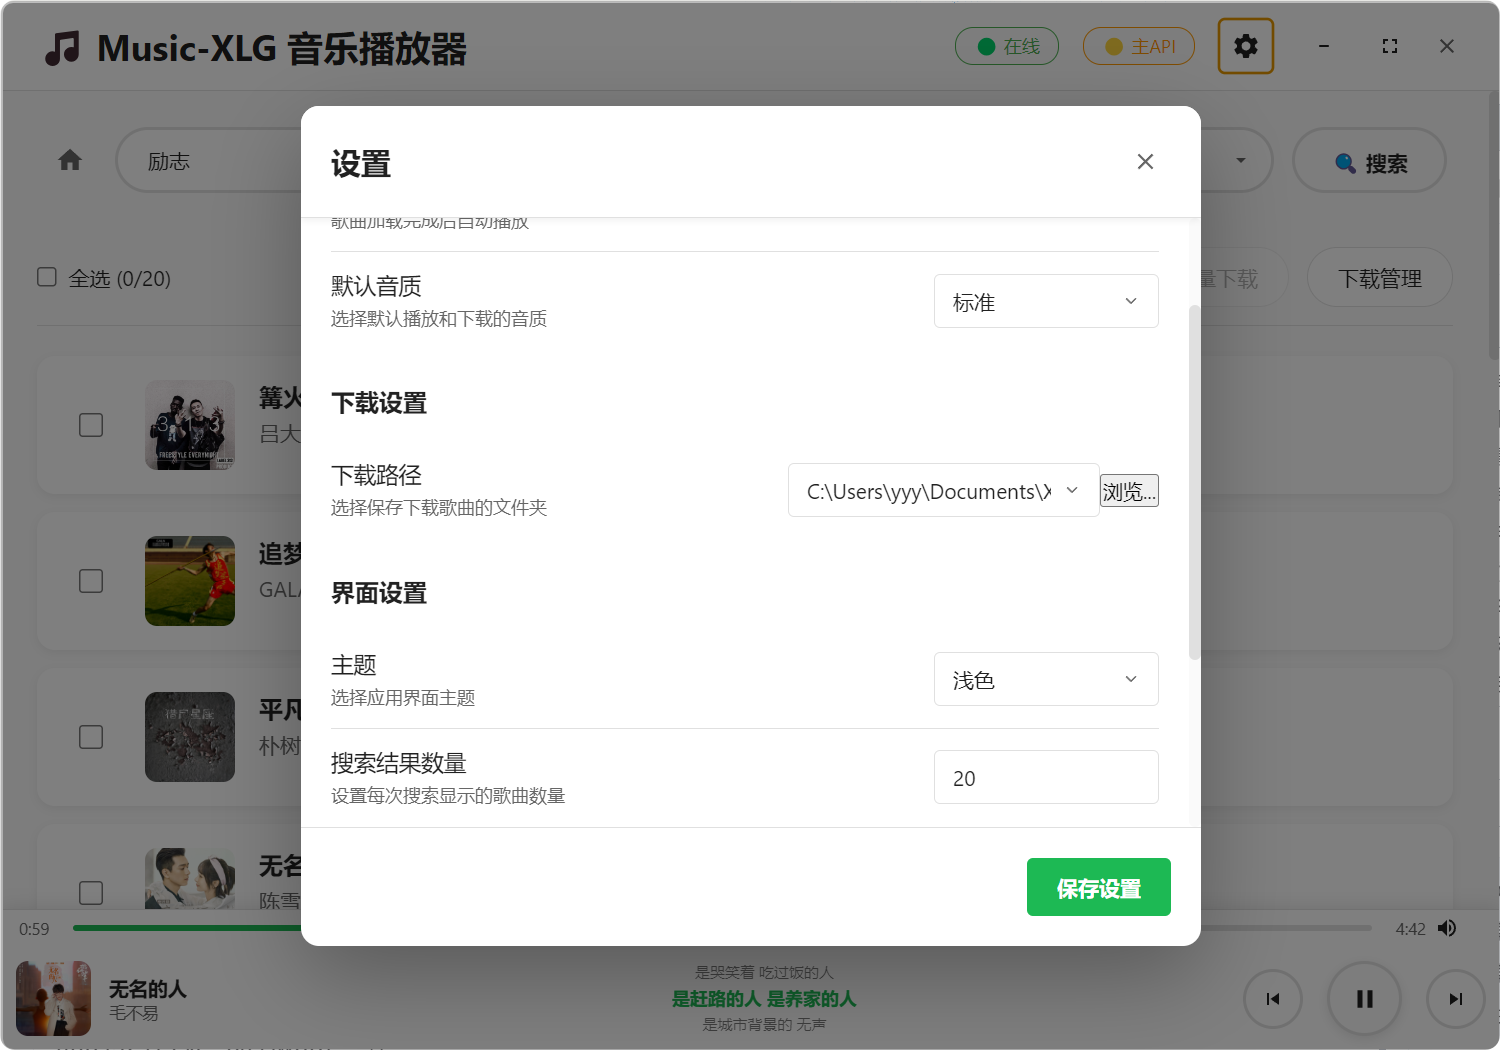This screenshot has width=1500, height=1050.
Task: Open Download Management (下载管理)
Action: [1379, 279]
